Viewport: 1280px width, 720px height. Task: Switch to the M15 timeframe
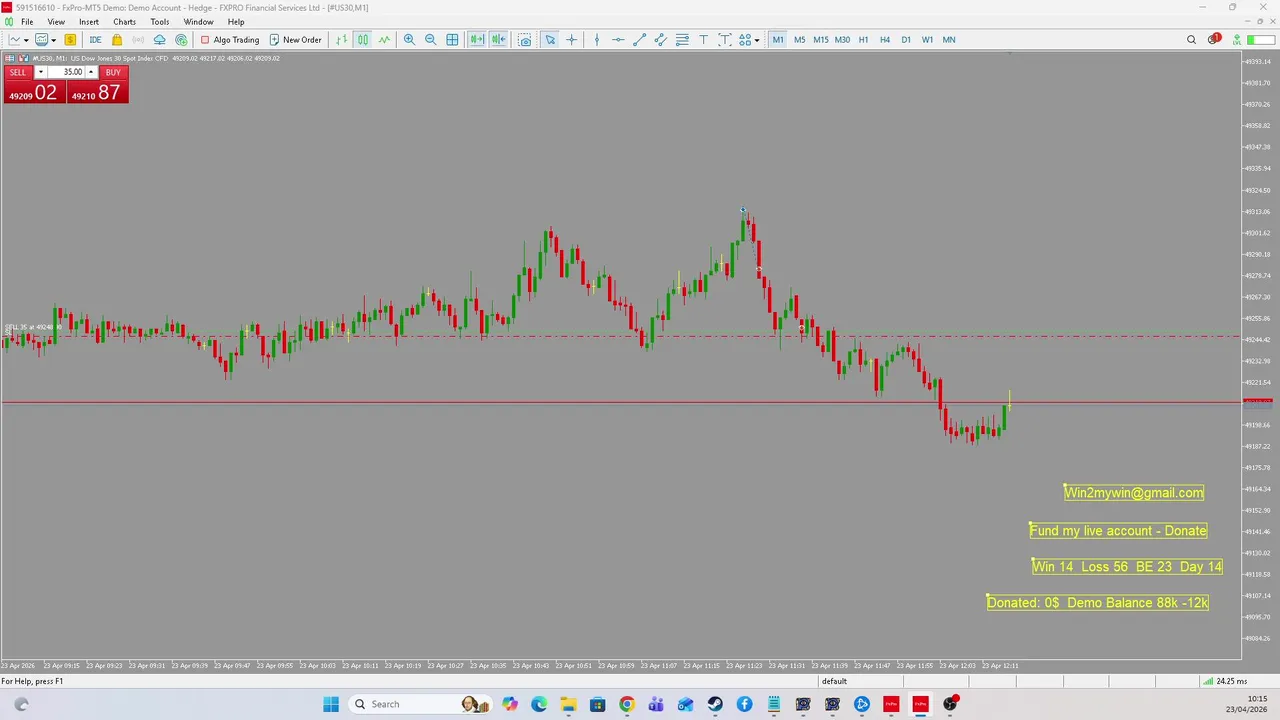(x=820, y=40)
